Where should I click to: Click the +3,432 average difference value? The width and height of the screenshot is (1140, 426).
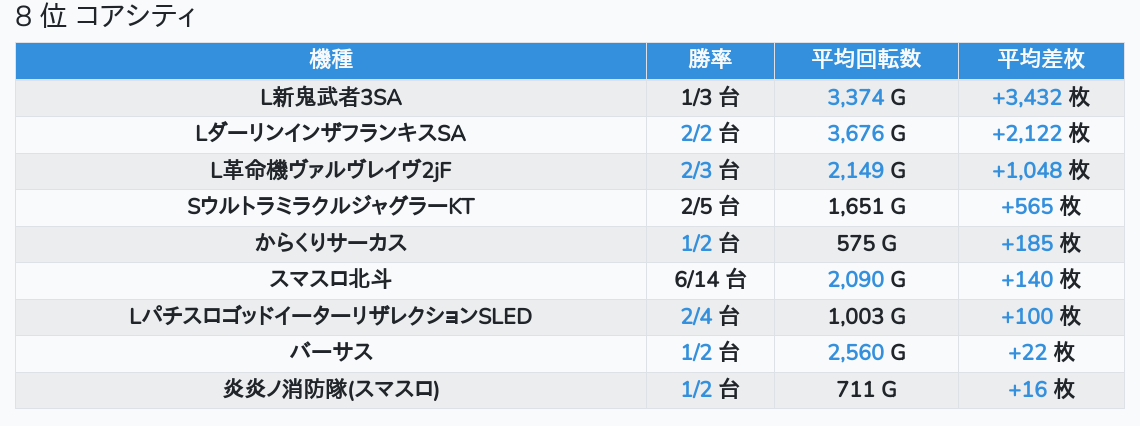click(x=1027, y=97)
